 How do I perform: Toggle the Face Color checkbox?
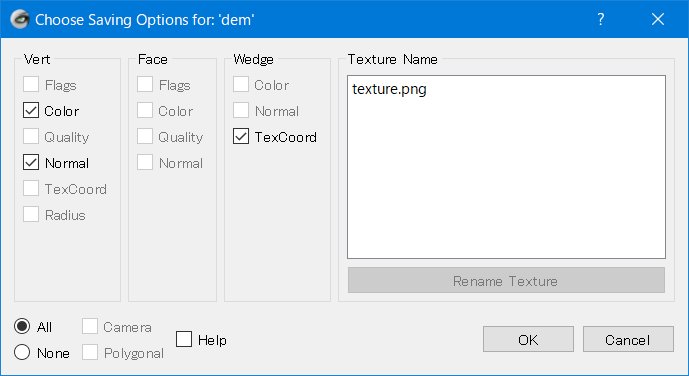(x=145, y=110)
